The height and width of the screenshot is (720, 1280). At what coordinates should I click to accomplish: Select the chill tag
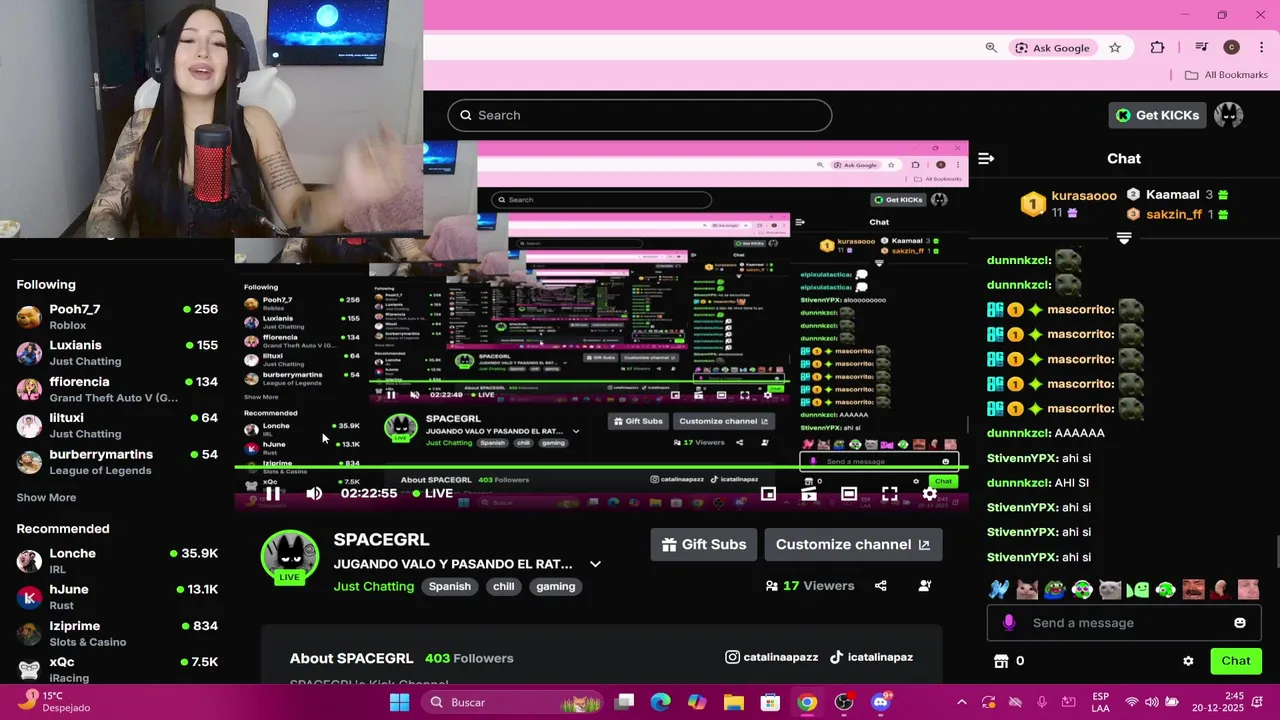click(x=504, y=586)
